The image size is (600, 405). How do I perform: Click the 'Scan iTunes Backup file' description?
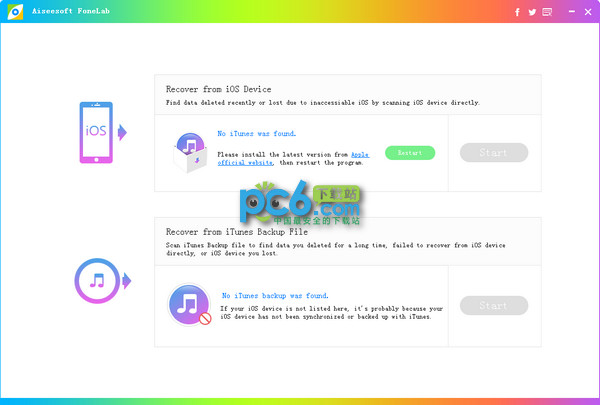tap(336, 249)
